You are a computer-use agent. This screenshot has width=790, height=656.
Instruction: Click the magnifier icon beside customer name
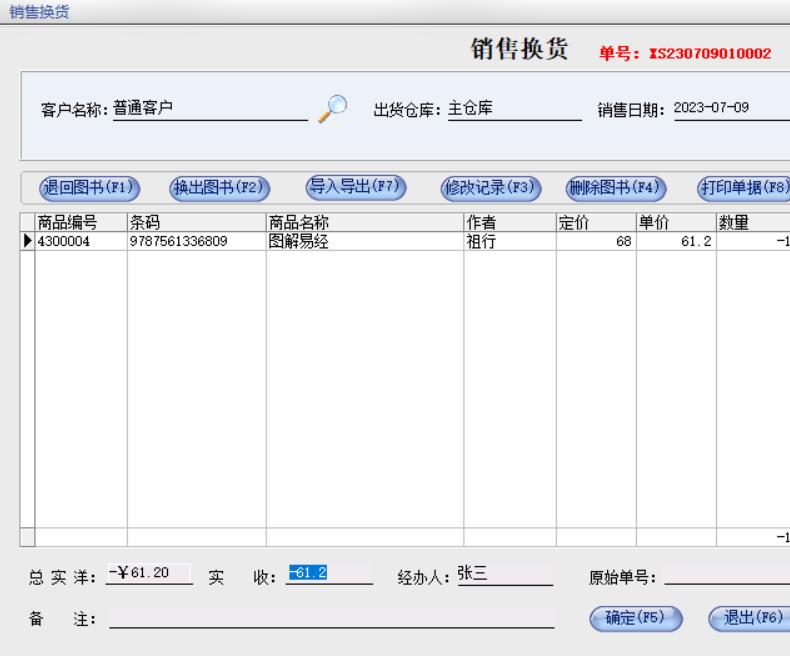[333, 109]
